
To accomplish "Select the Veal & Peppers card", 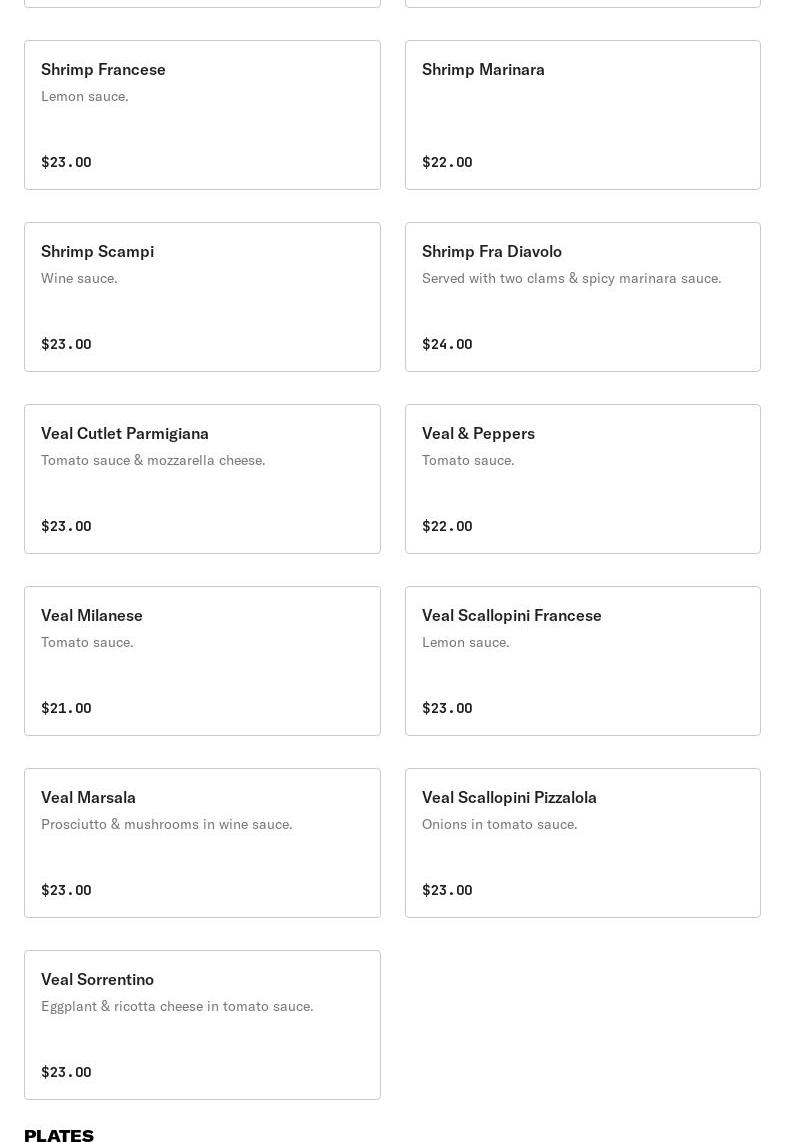I will [x=582, y=479].
